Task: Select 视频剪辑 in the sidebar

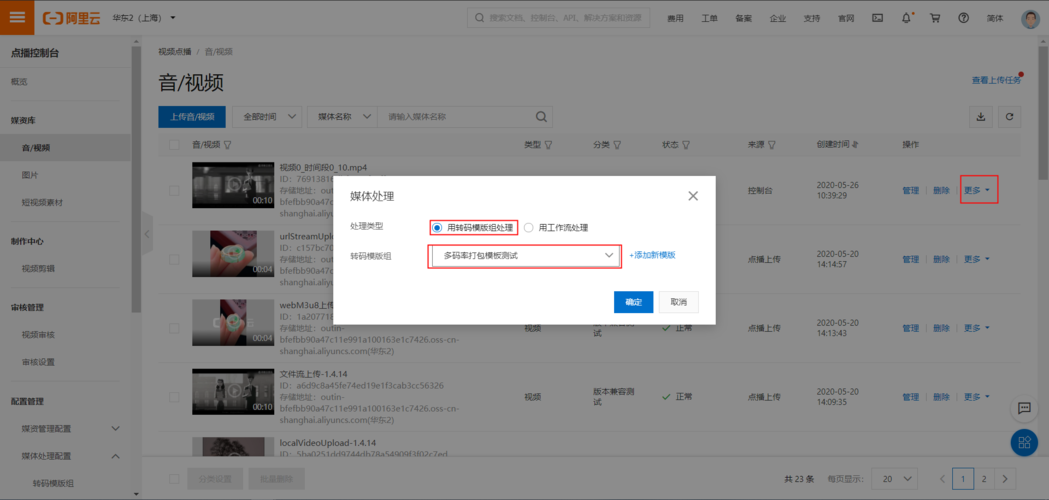Action: tap(38, 268)
